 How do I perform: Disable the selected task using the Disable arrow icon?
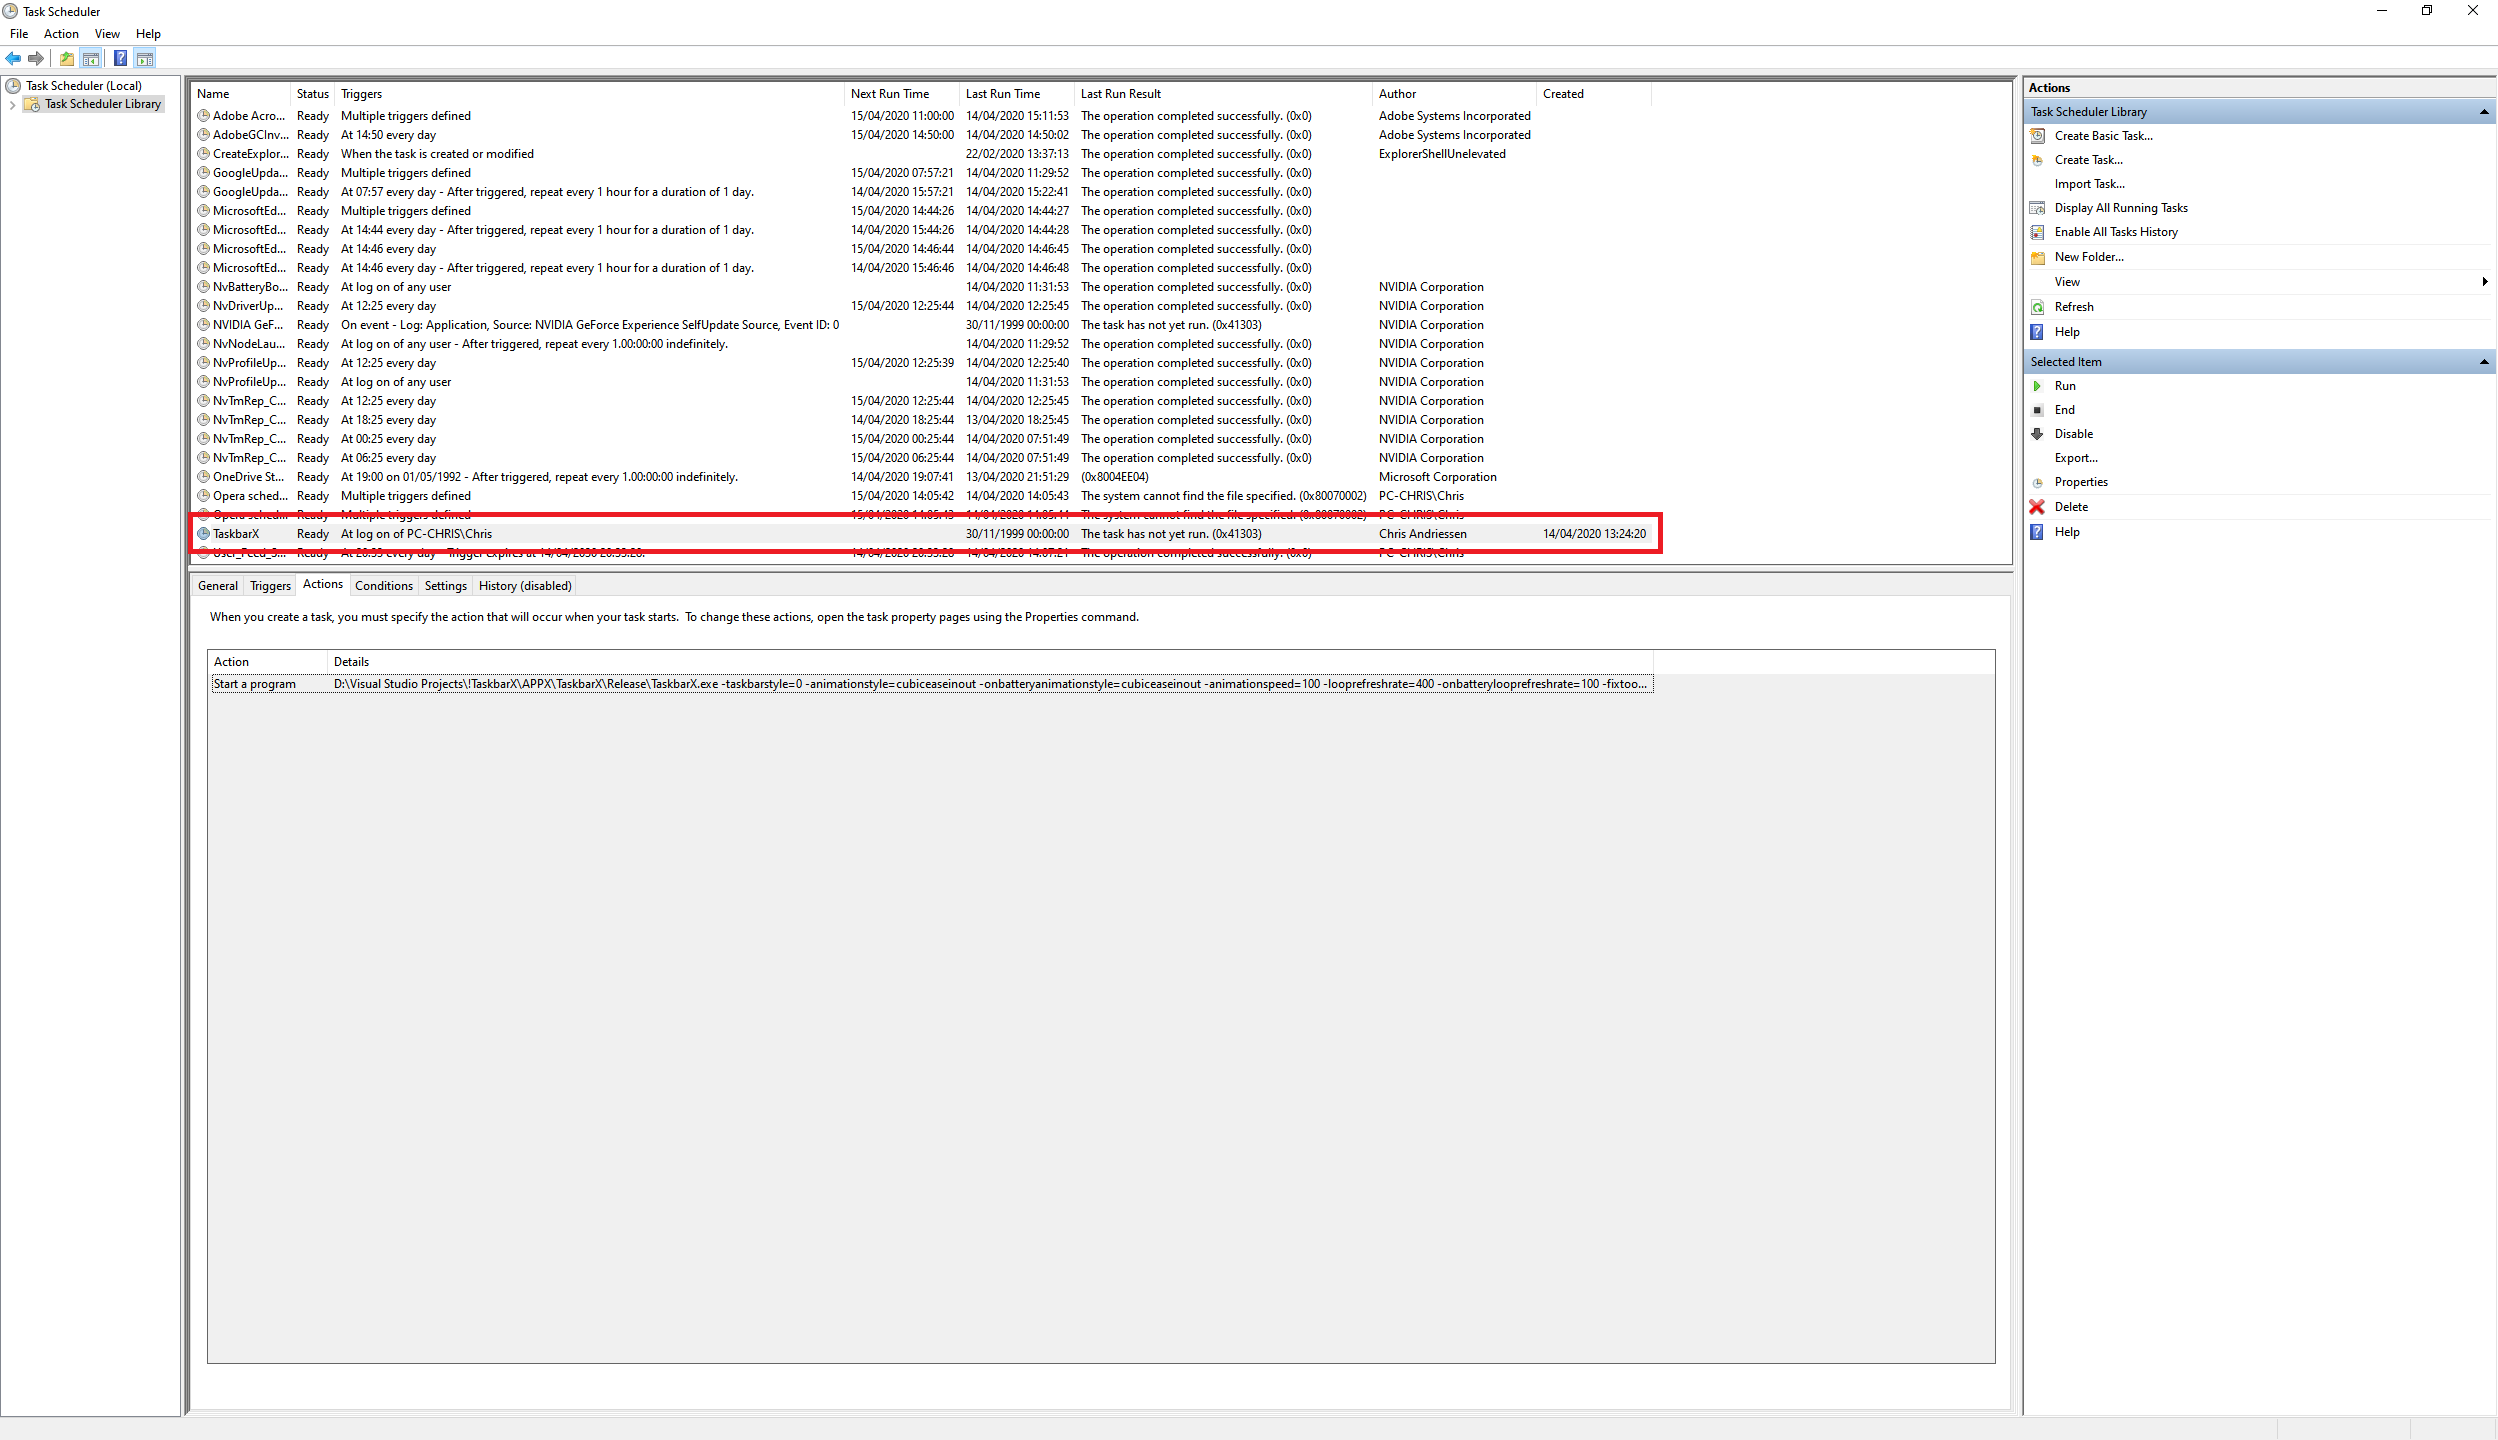pyautogui.click(x=2038, y=434)
